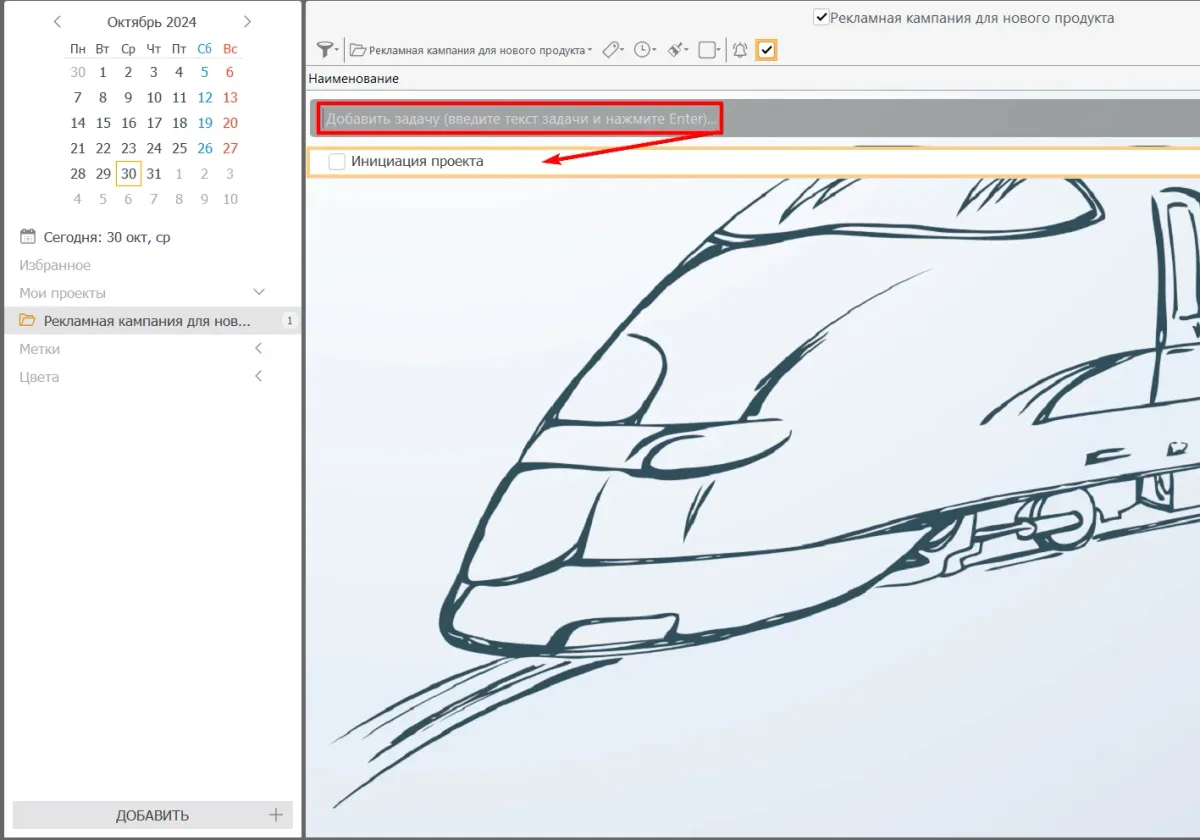Toggle the checkbox next to project title at top
The width and height of the screenshot is (1200, 840).
pyautogui.click(x=821, y=18)
